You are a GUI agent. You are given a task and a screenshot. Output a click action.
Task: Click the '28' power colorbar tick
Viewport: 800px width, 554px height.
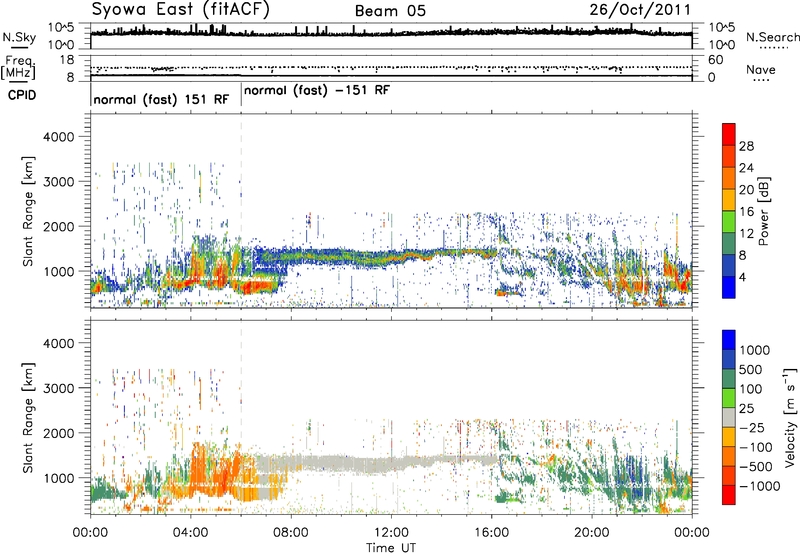746,146
